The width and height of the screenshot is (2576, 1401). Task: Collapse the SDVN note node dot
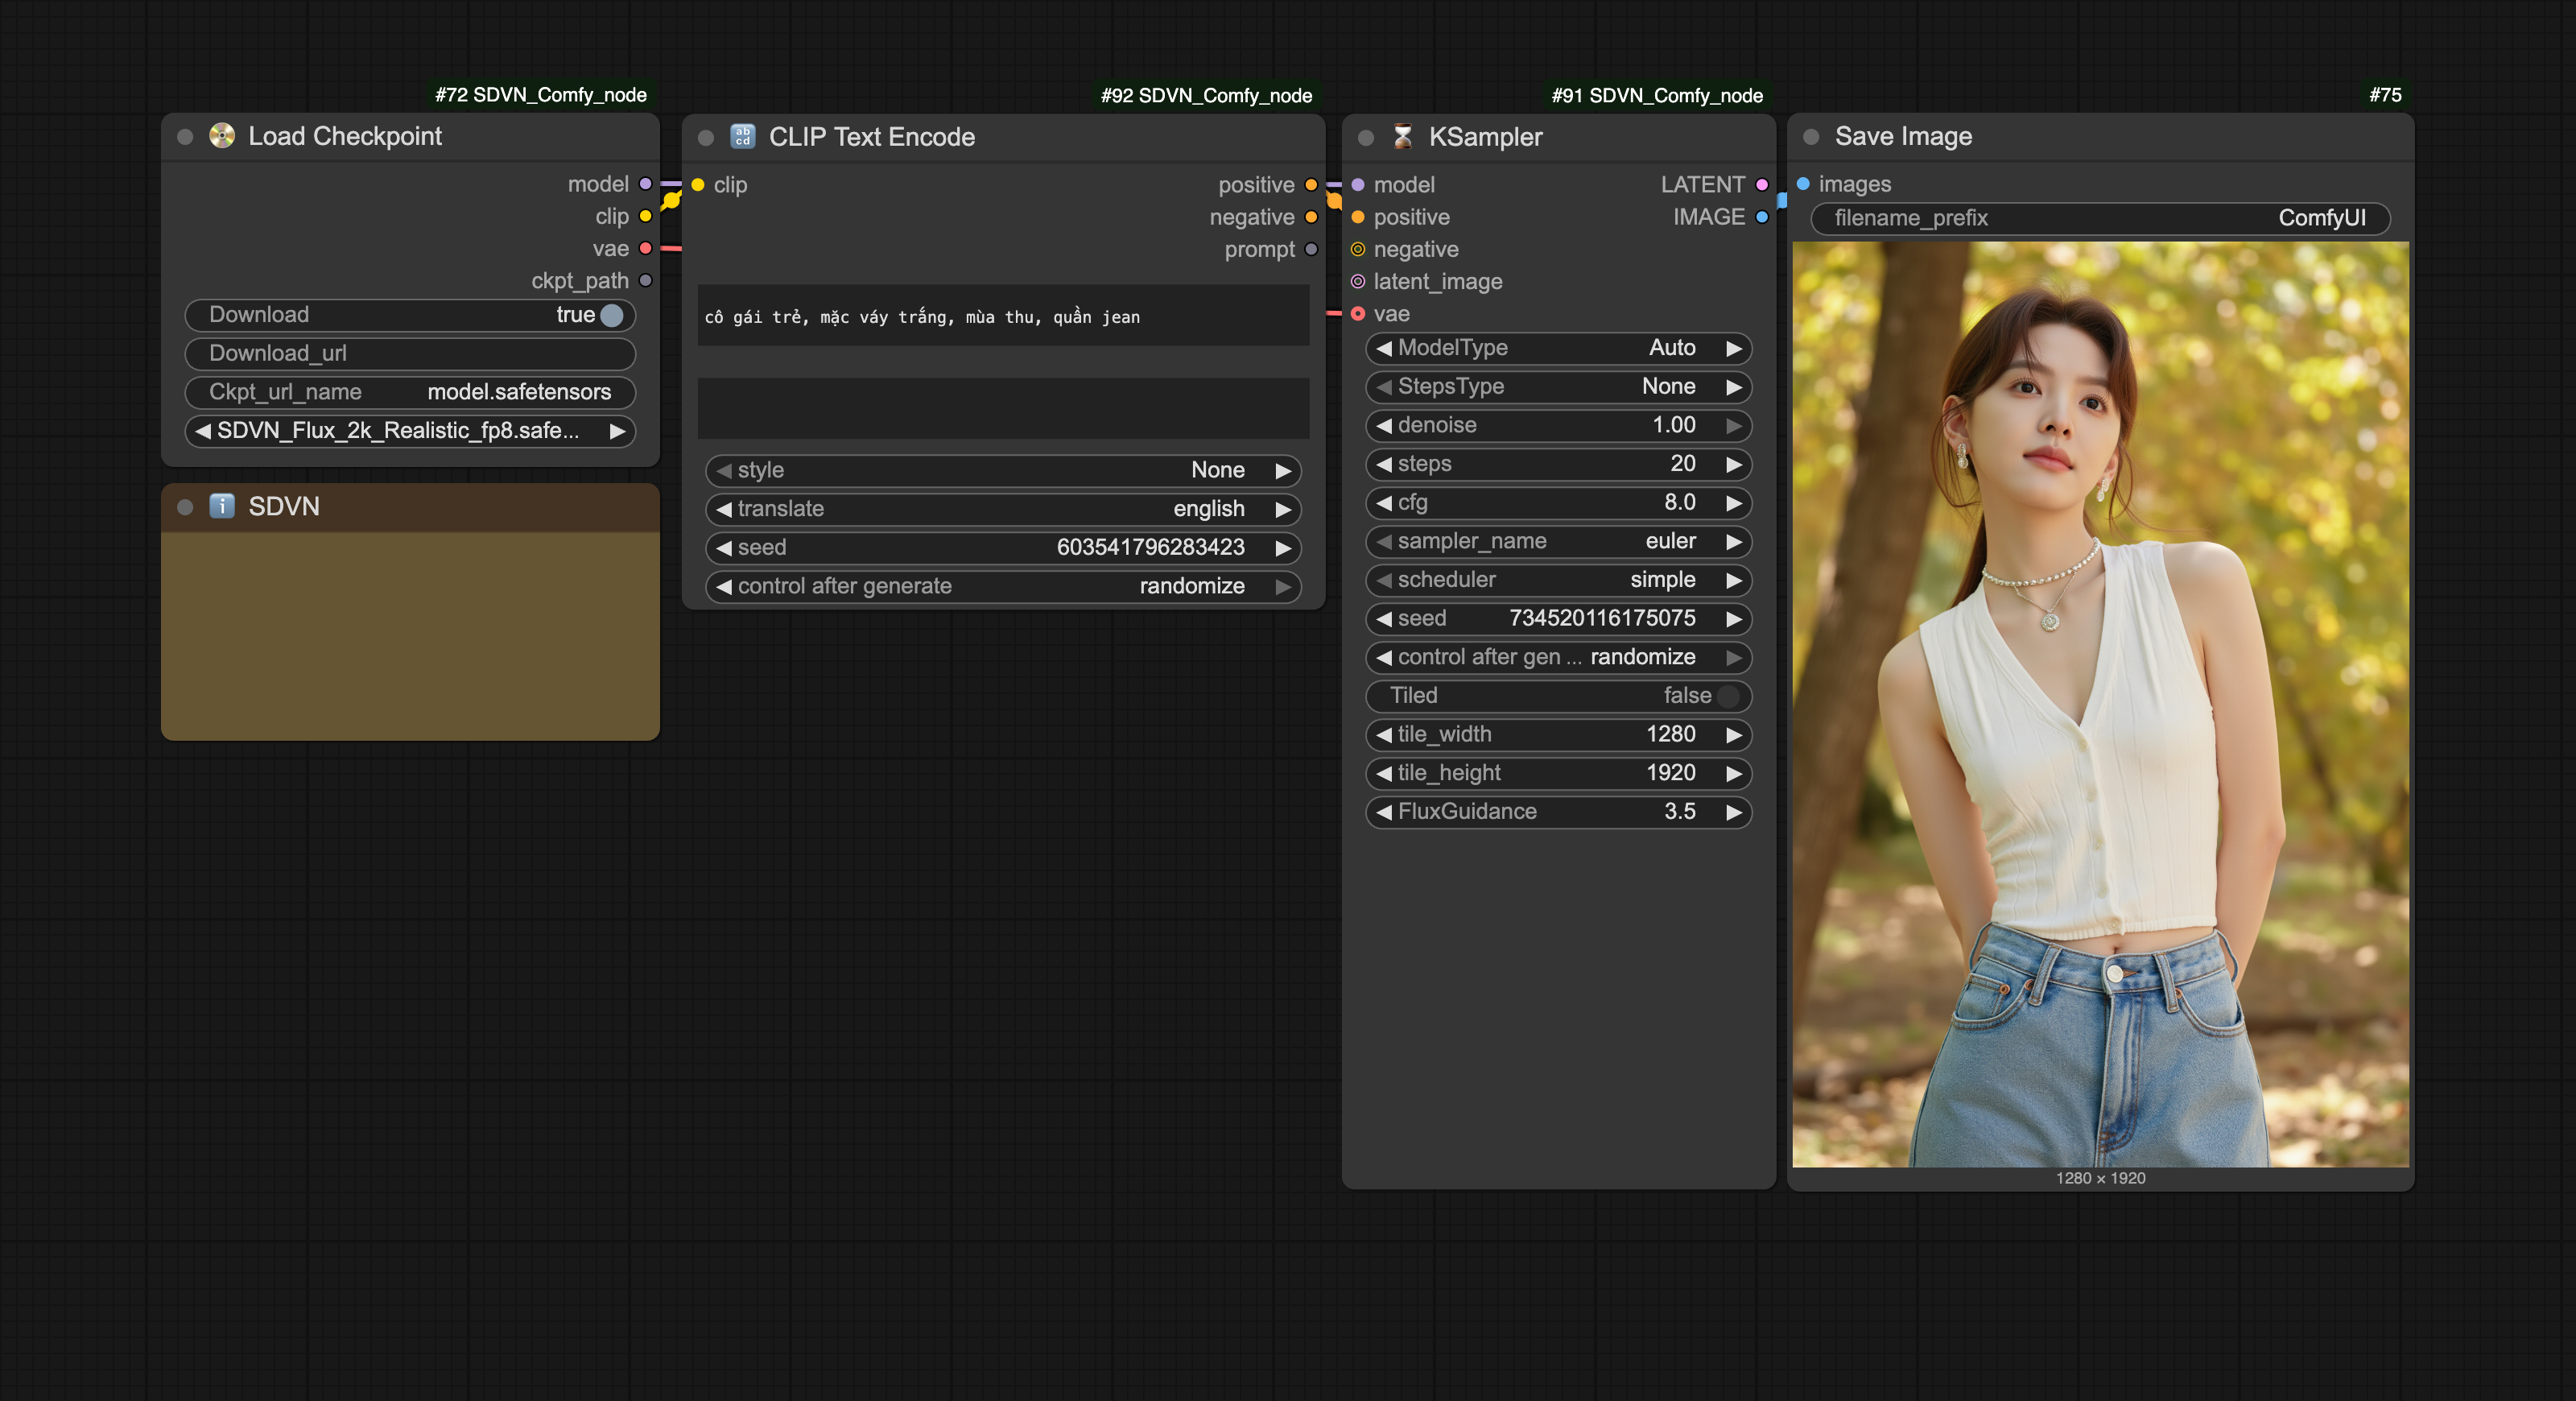pyautogui.click(x=185, y=507)
